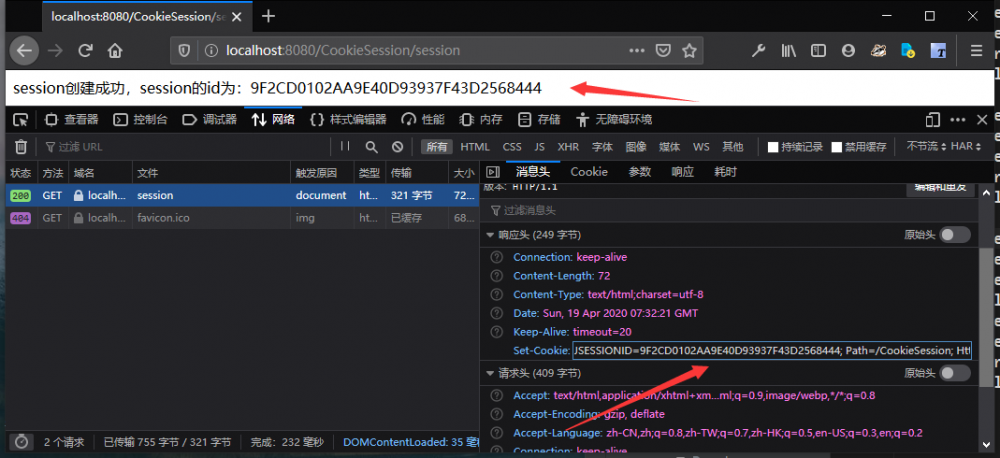Click the Filter URL input field
Viewport: 1000px width, 458px height.
click(185, 147)
